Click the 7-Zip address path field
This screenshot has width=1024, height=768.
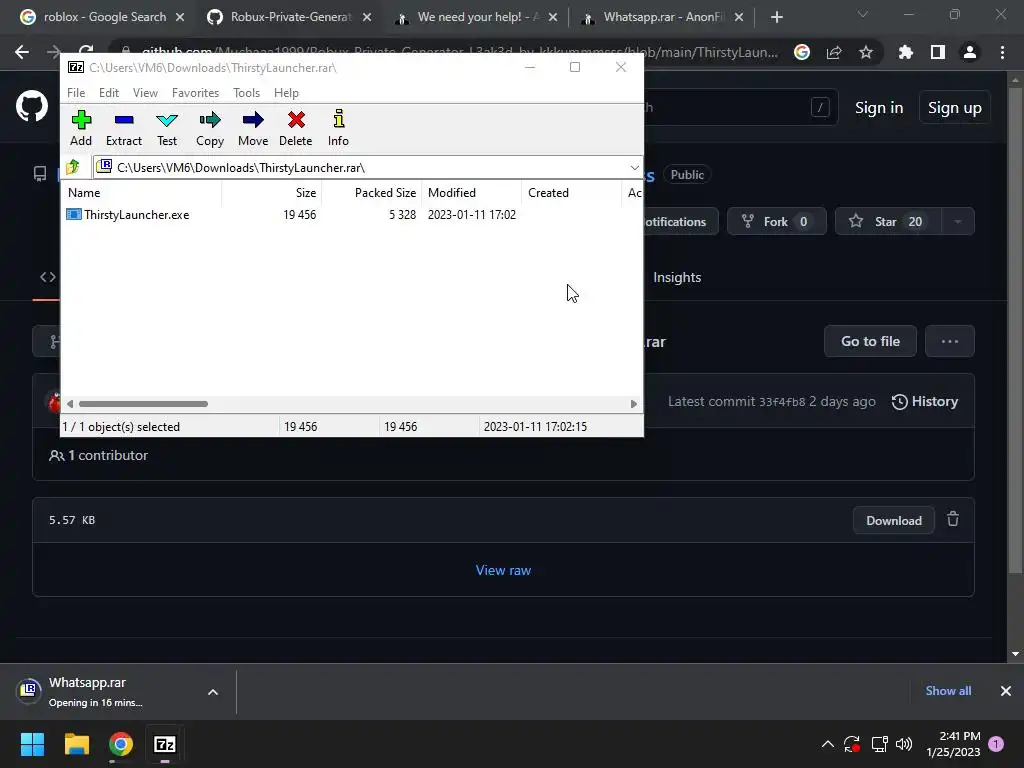pos(368,168)
